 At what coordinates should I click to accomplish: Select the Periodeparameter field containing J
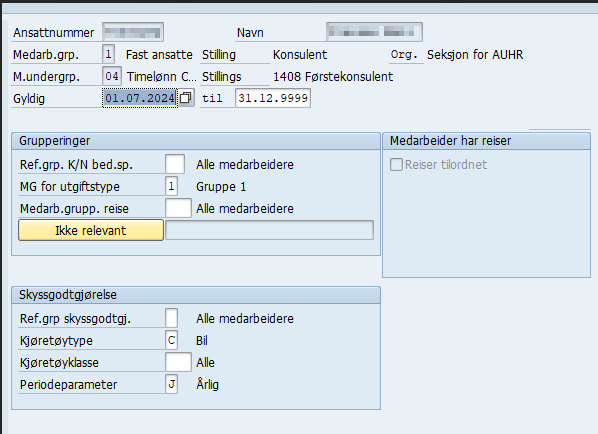click(x=172, y=384)
